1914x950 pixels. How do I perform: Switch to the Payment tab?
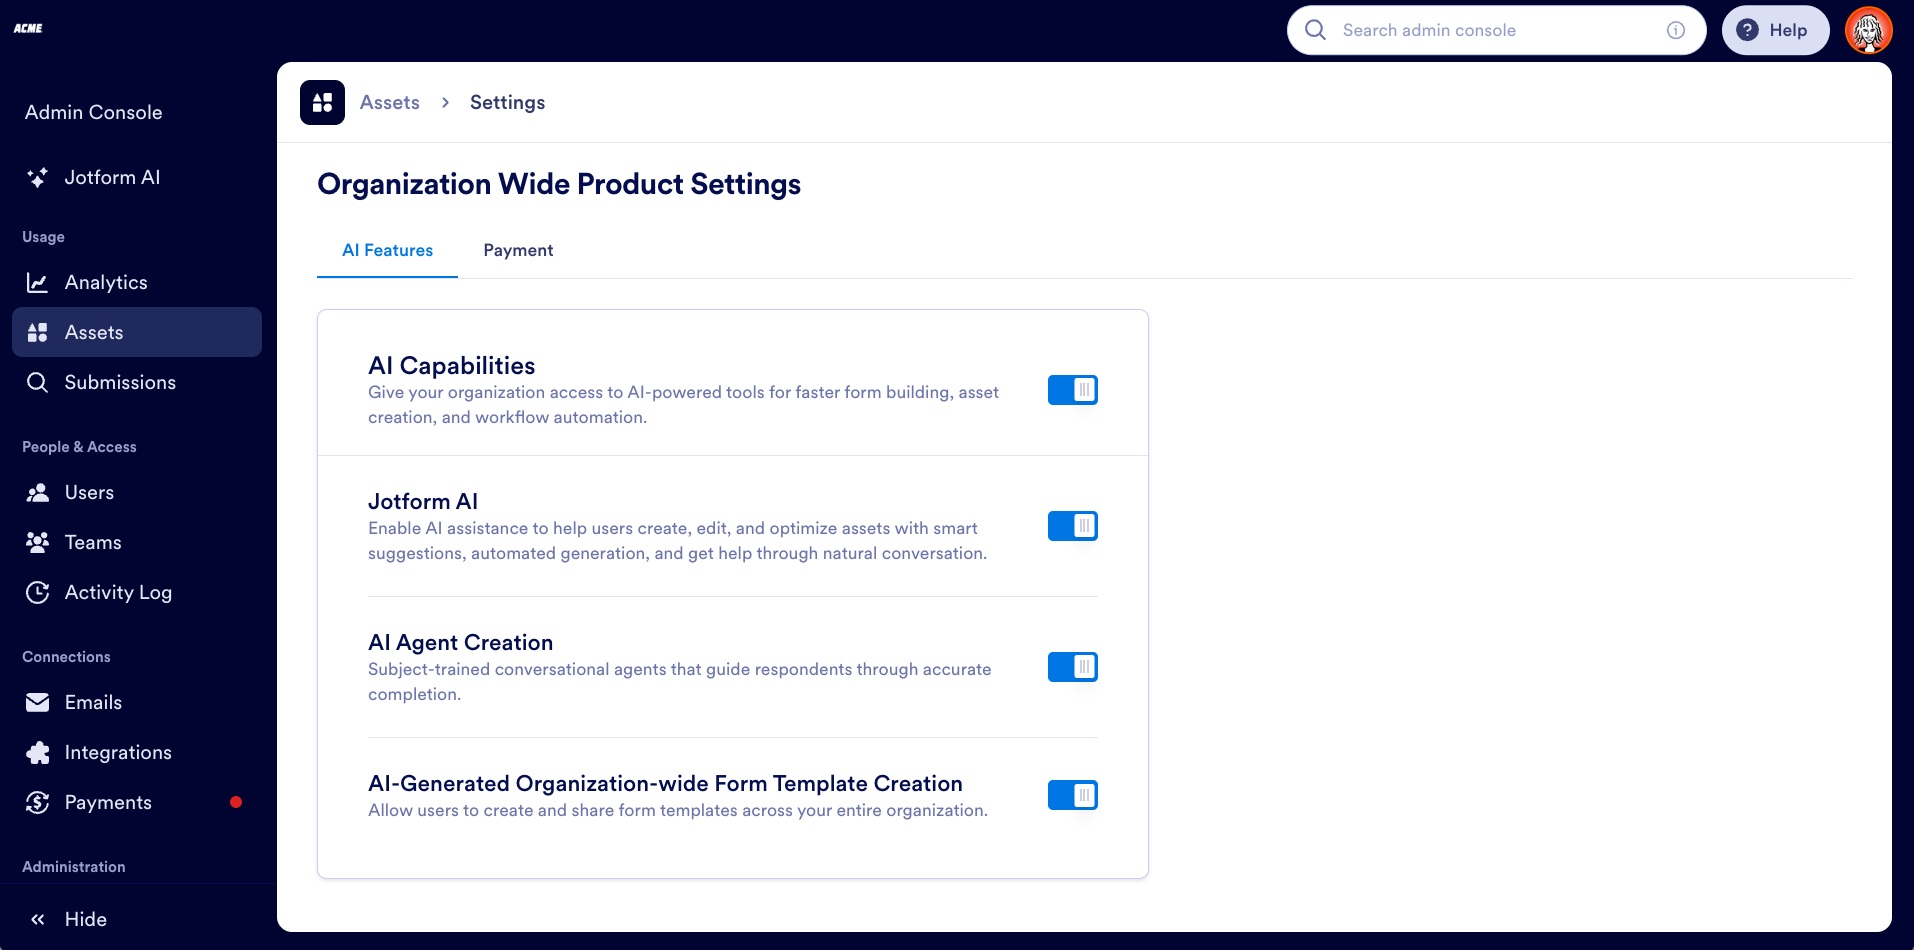pyautogui.click(x=518, y=250)
